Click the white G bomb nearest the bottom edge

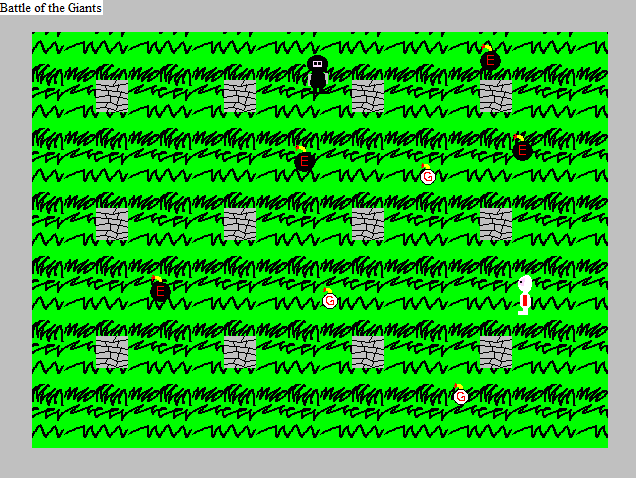461,396
